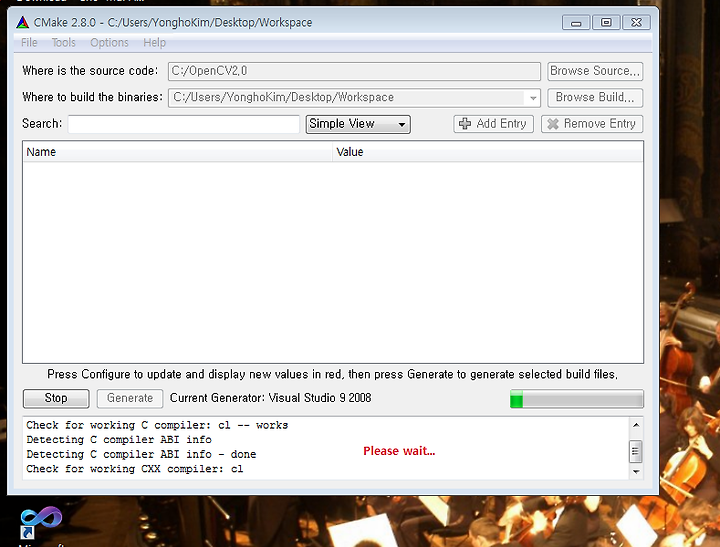
Task: Click the CMake triangle logo in title bar
Action: [x=22, y=22]
